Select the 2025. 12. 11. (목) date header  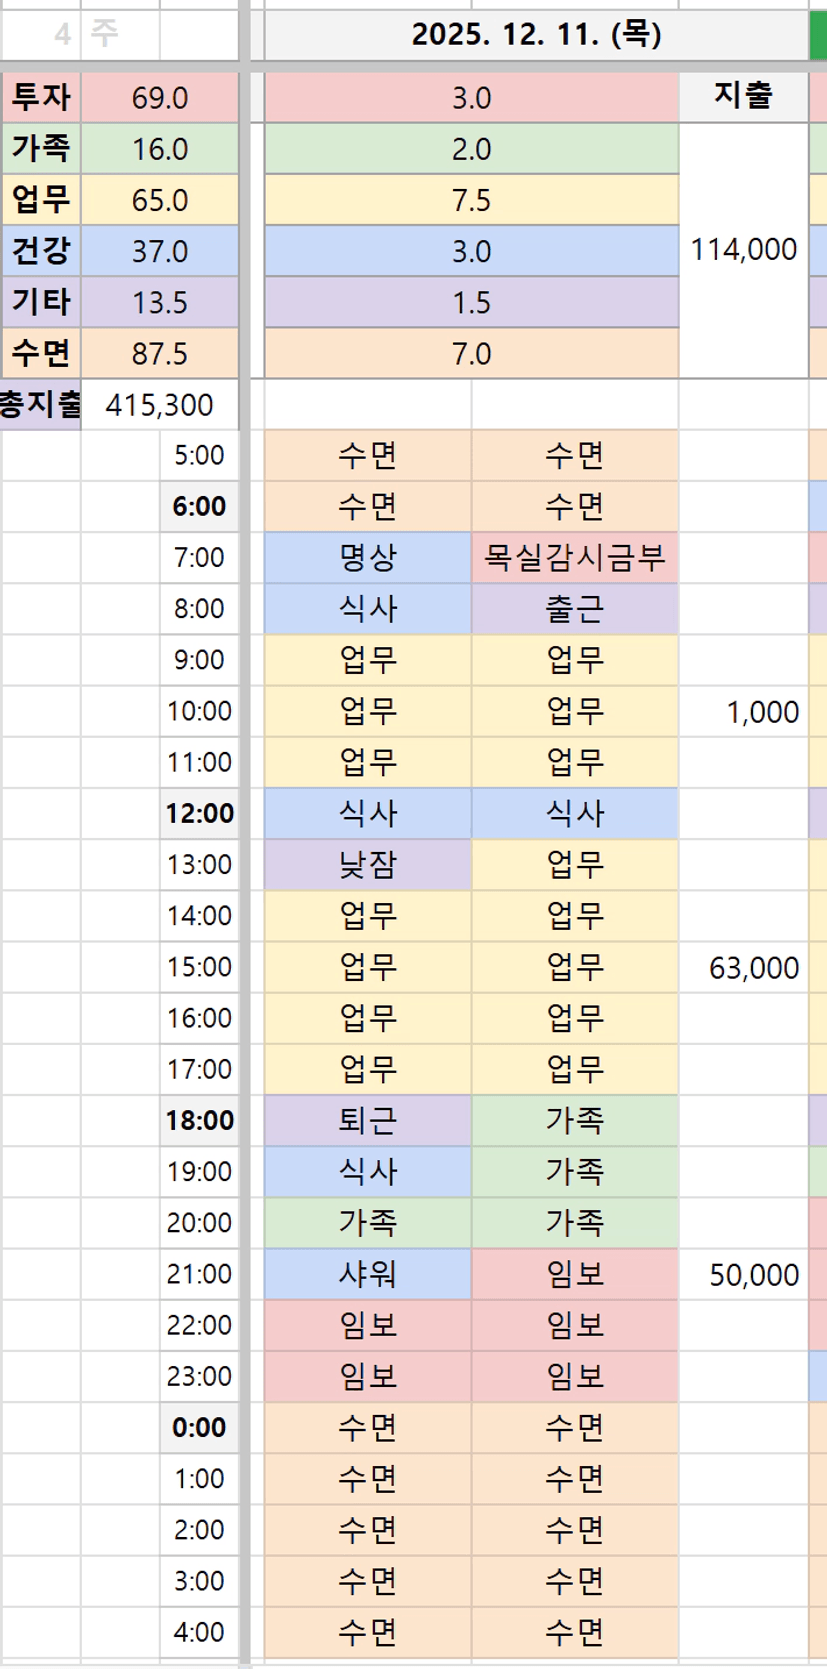click(536, 35)
